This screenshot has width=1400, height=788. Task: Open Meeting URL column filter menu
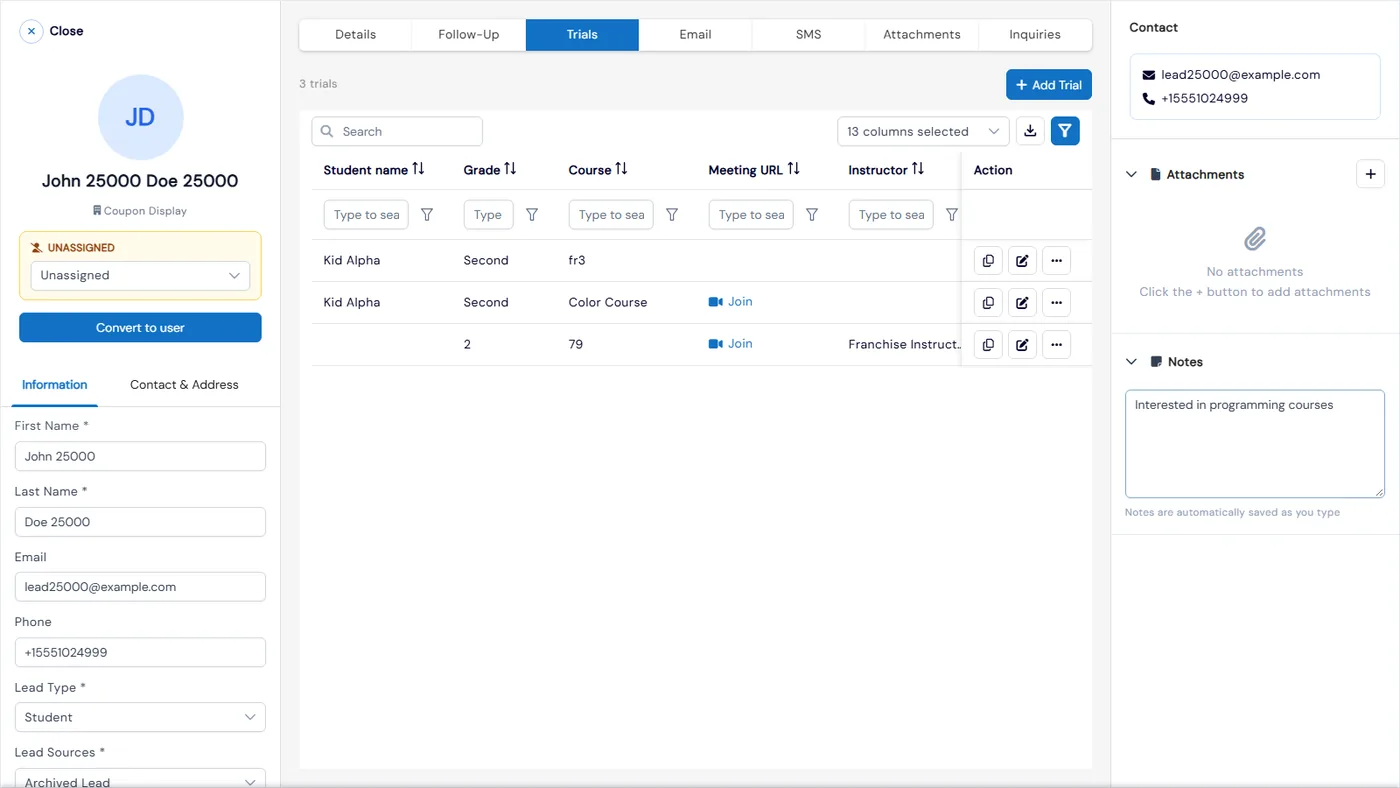pos(812,215)
